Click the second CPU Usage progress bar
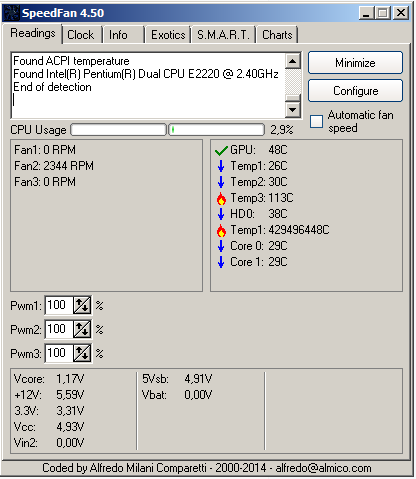The height and width of the screenshot is (479, 416). pos(217,130)
